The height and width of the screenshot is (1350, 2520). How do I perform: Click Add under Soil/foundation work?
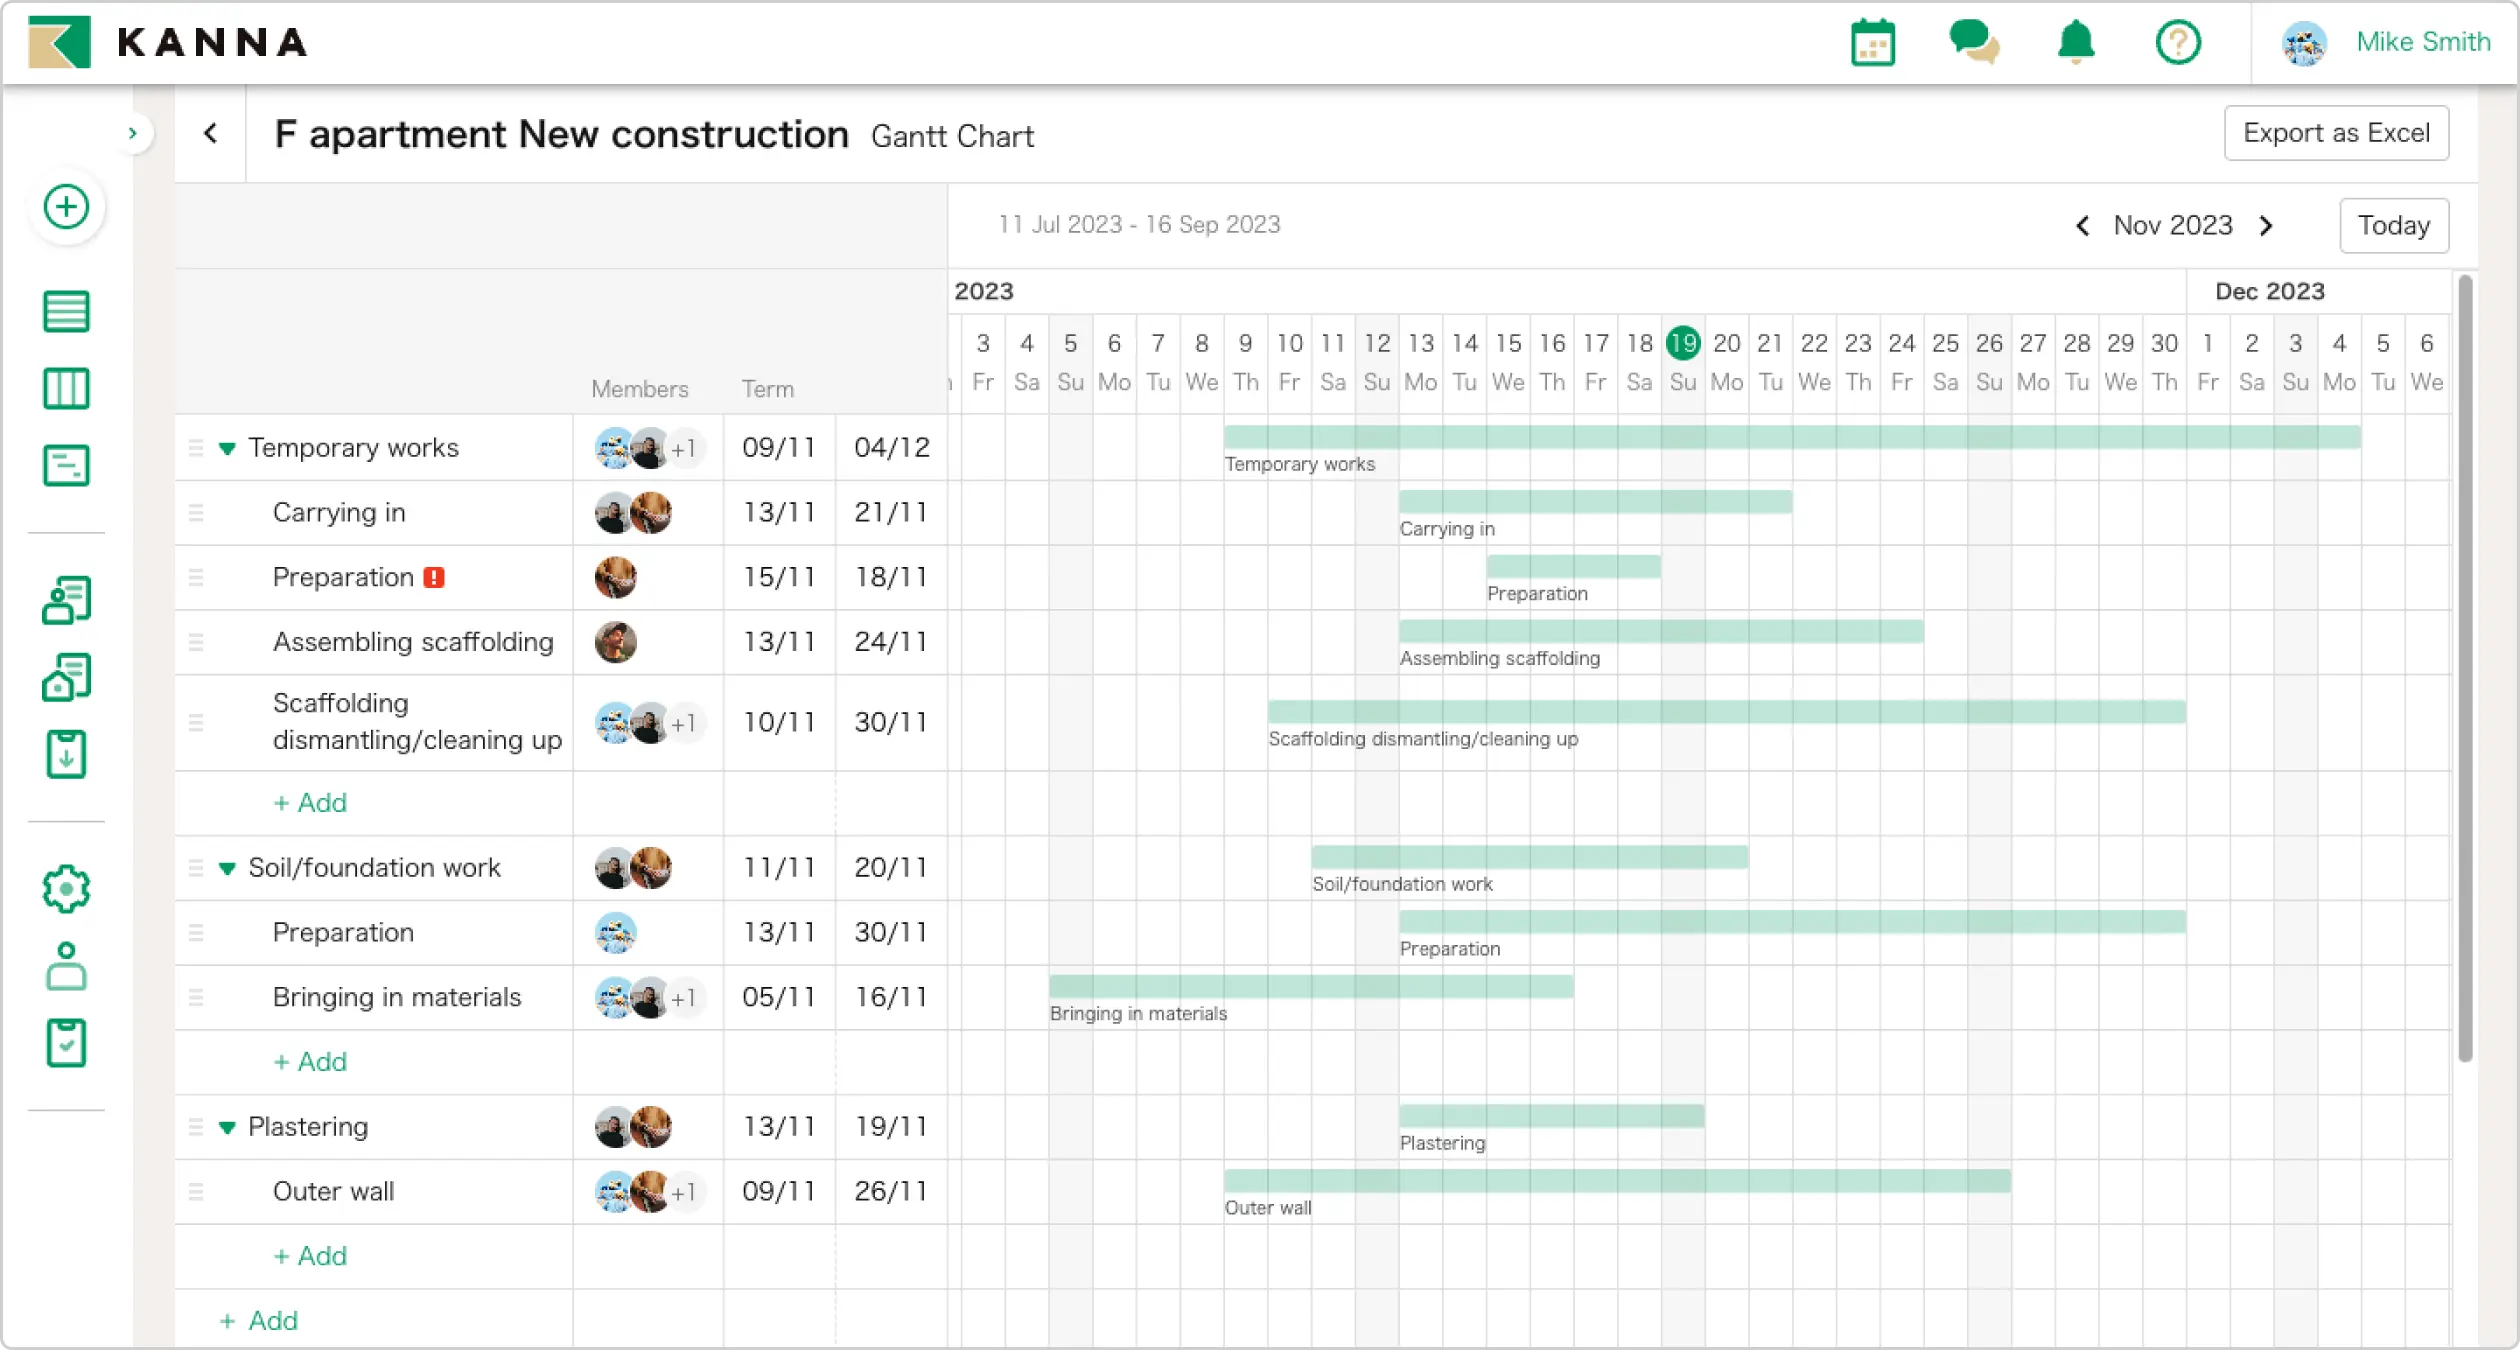click(x=310, y=1062)
